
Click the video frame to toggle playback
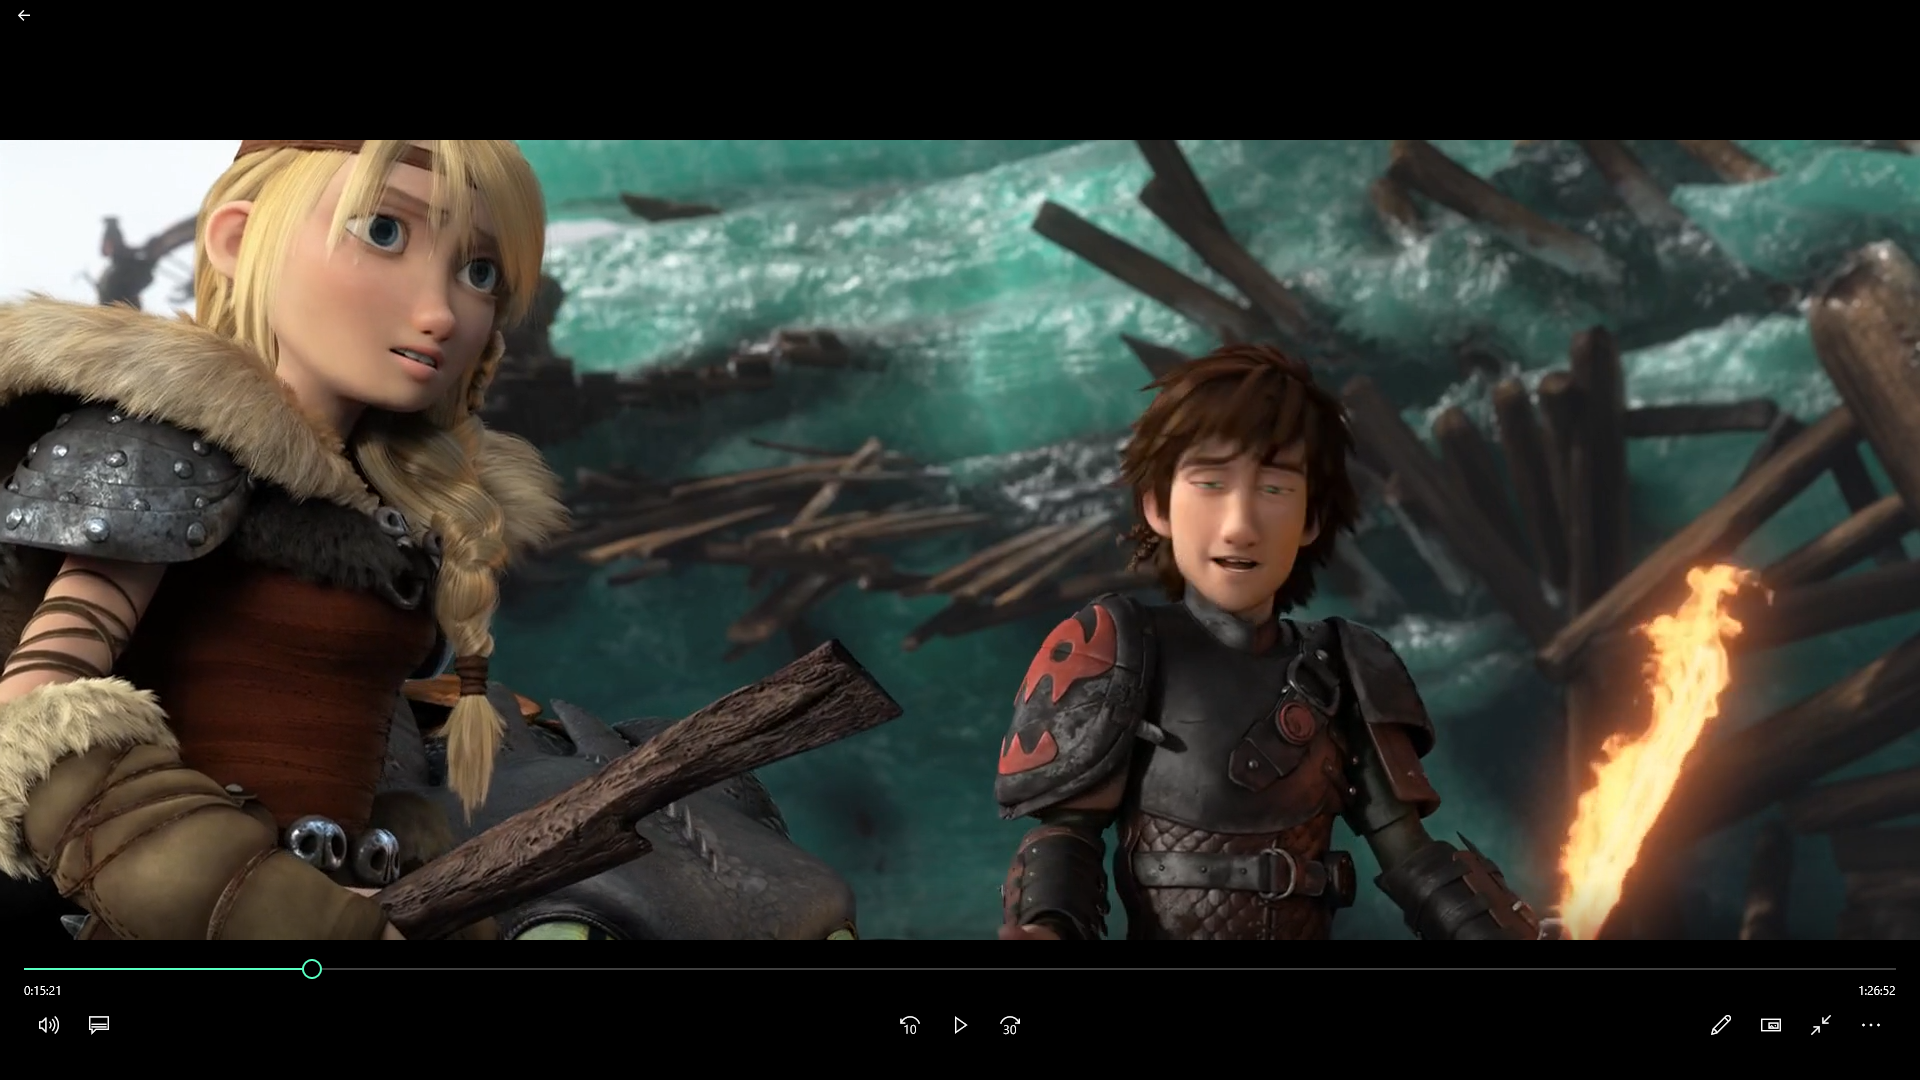(x=960, y=540)
